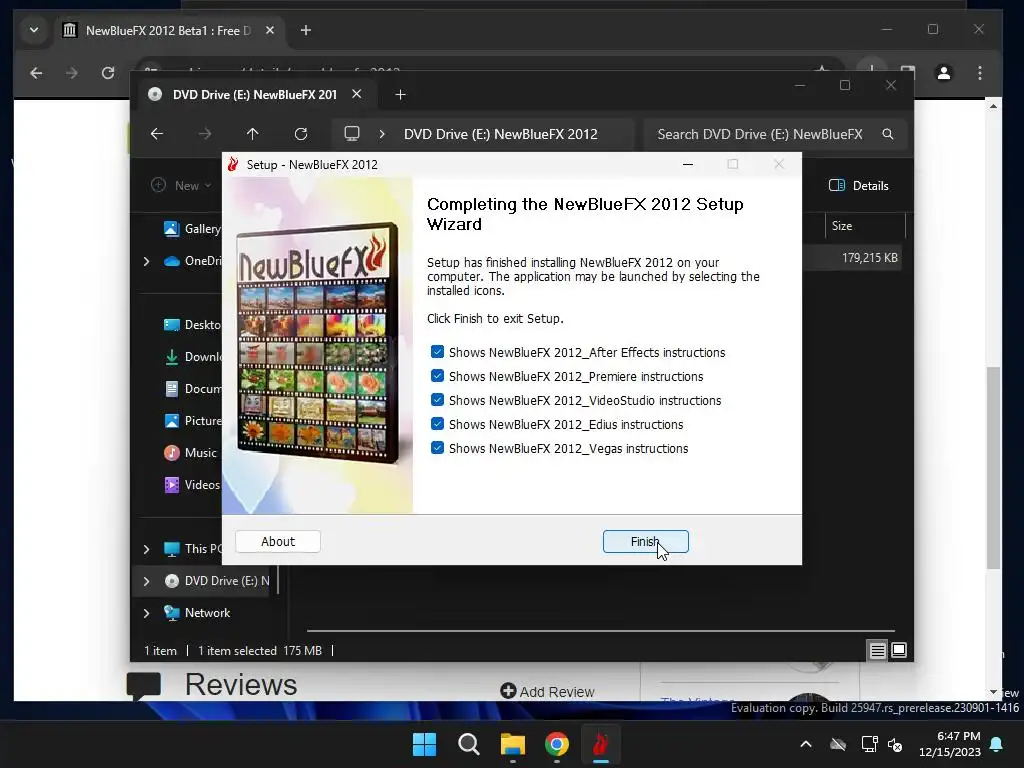
Task: Expand the This PC tree node
Action: 146,549
